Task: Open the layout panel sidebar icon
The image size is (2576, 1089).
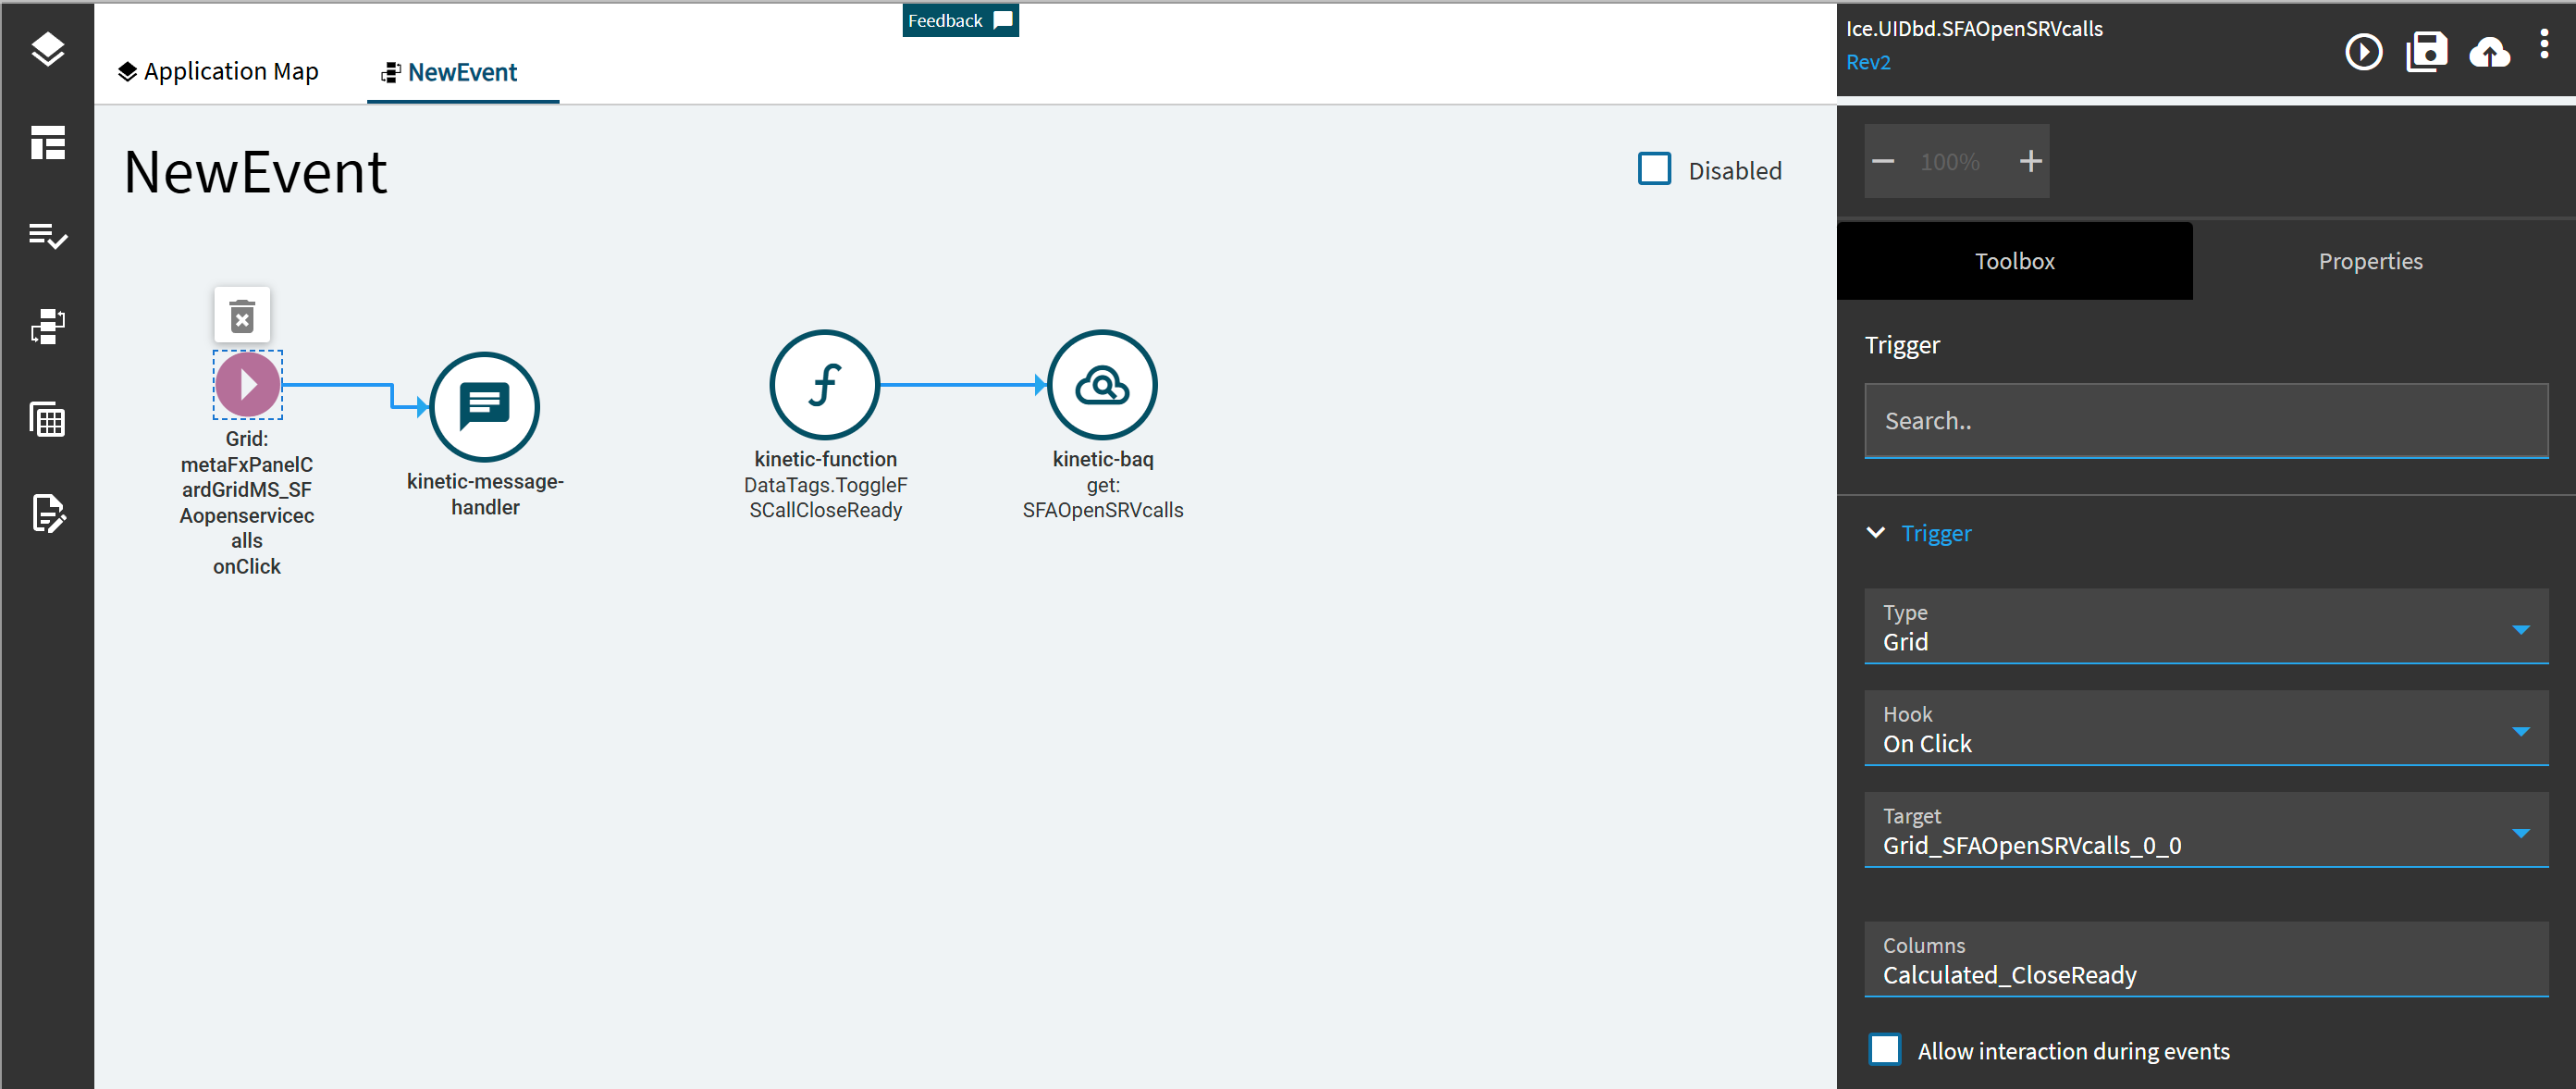Action: click(x=47, y=142)
